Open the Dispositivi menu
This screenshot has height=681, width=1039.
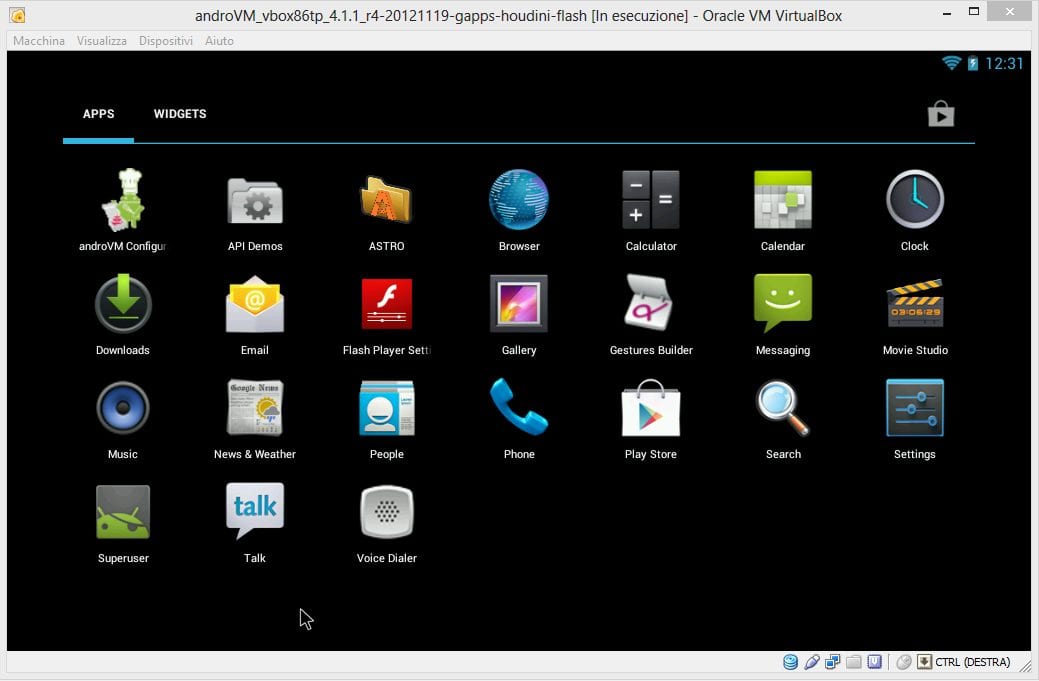click(165, 41)
